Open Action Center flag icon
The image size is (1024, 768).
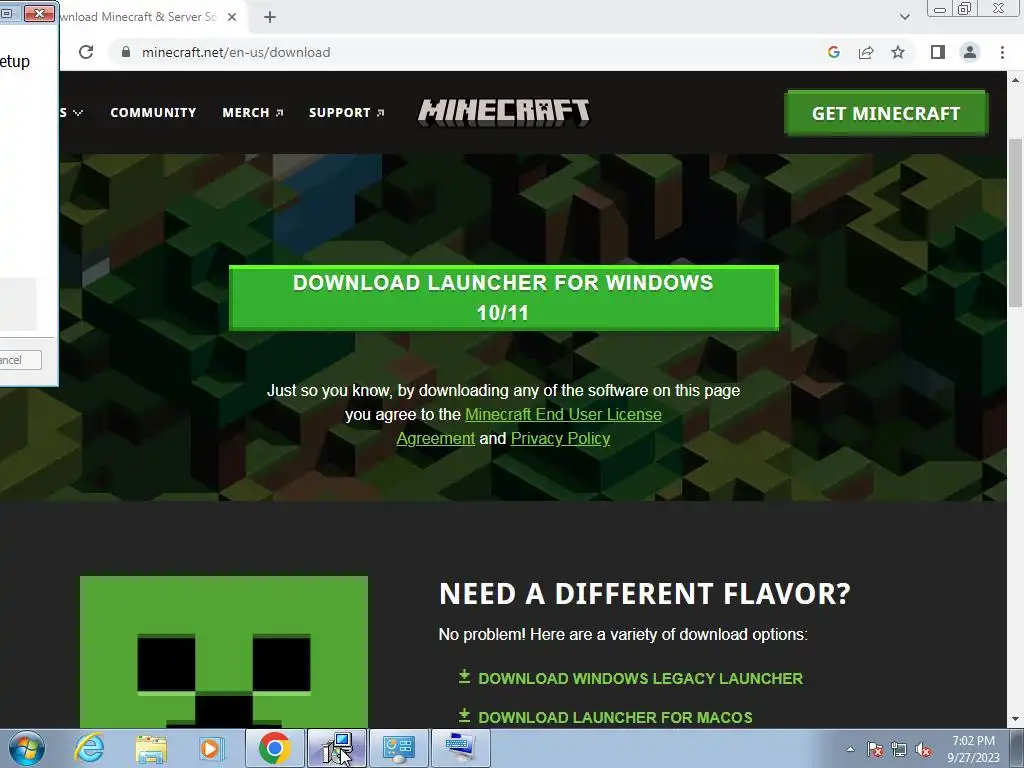click(875, 749)
